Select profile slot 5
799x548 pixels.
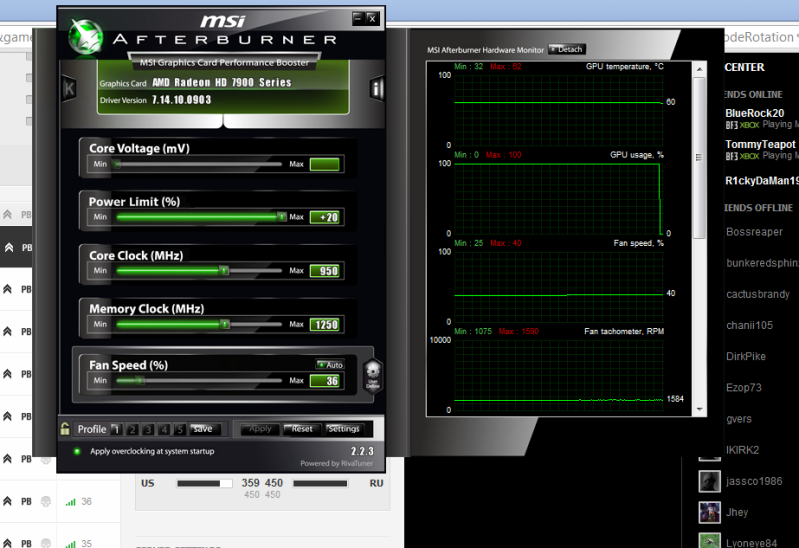[180, 429]
